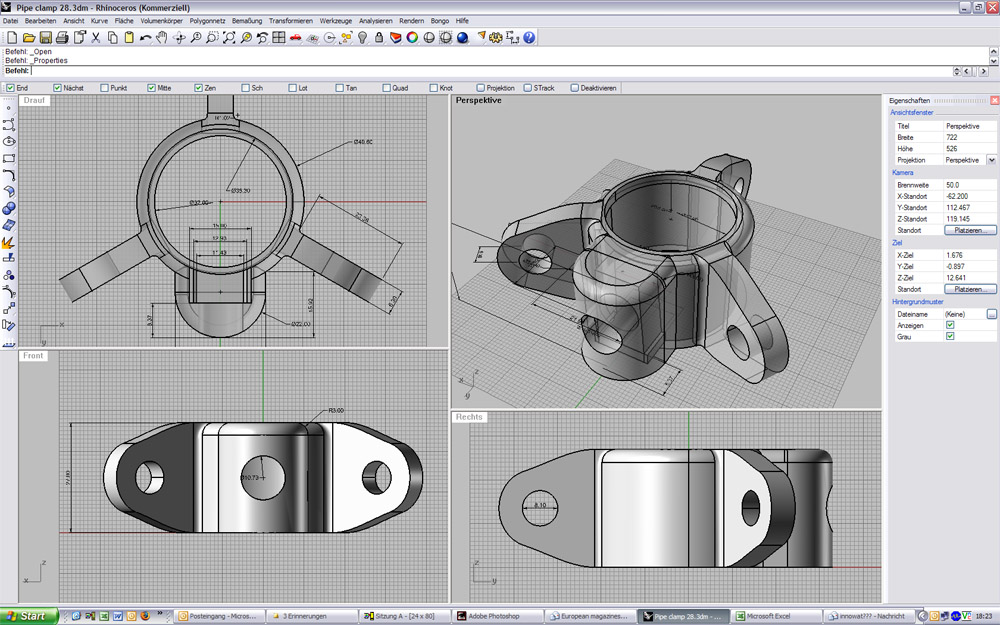Click the lock icon in toolbar
This screenshot has width=1000, height=625.
click(x=378, y=38)
